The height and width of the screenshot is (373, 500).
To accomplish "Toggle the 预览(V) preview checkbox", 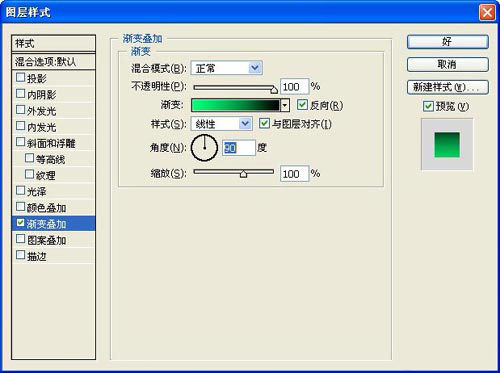I will point(428,107).
